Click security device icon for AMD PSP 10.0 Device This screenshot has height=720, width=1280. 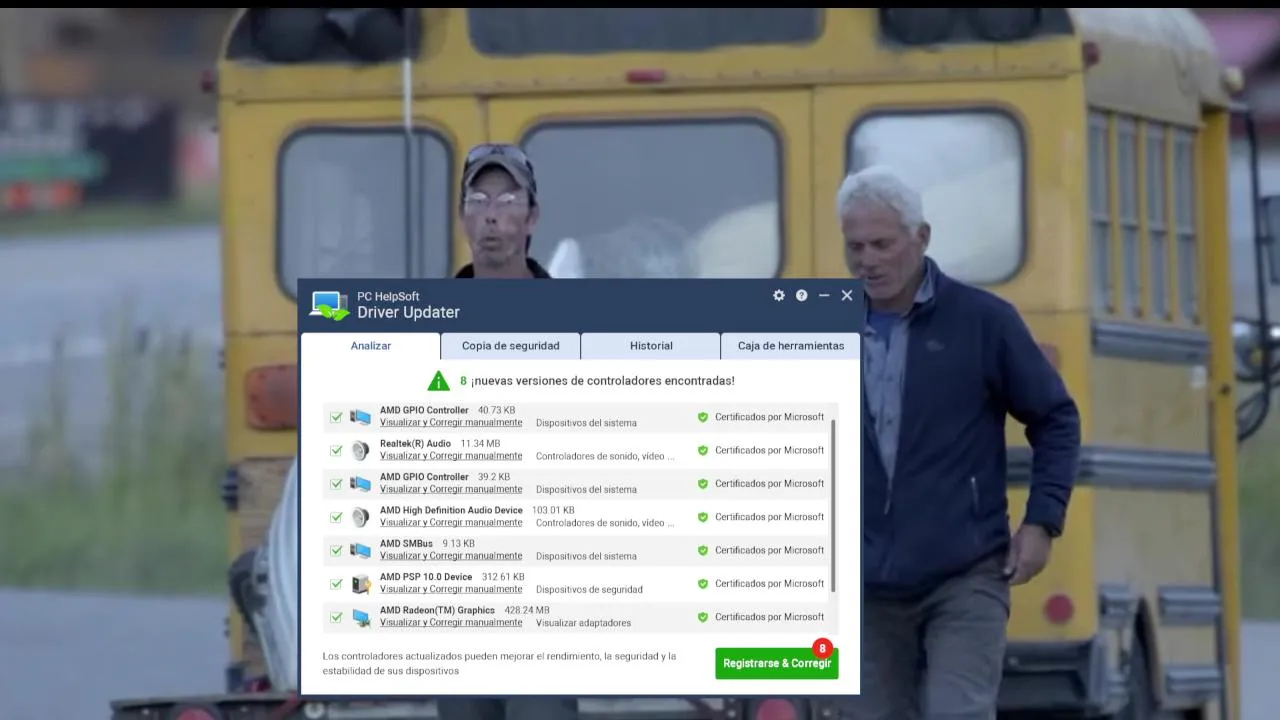(x=360, y=584)
